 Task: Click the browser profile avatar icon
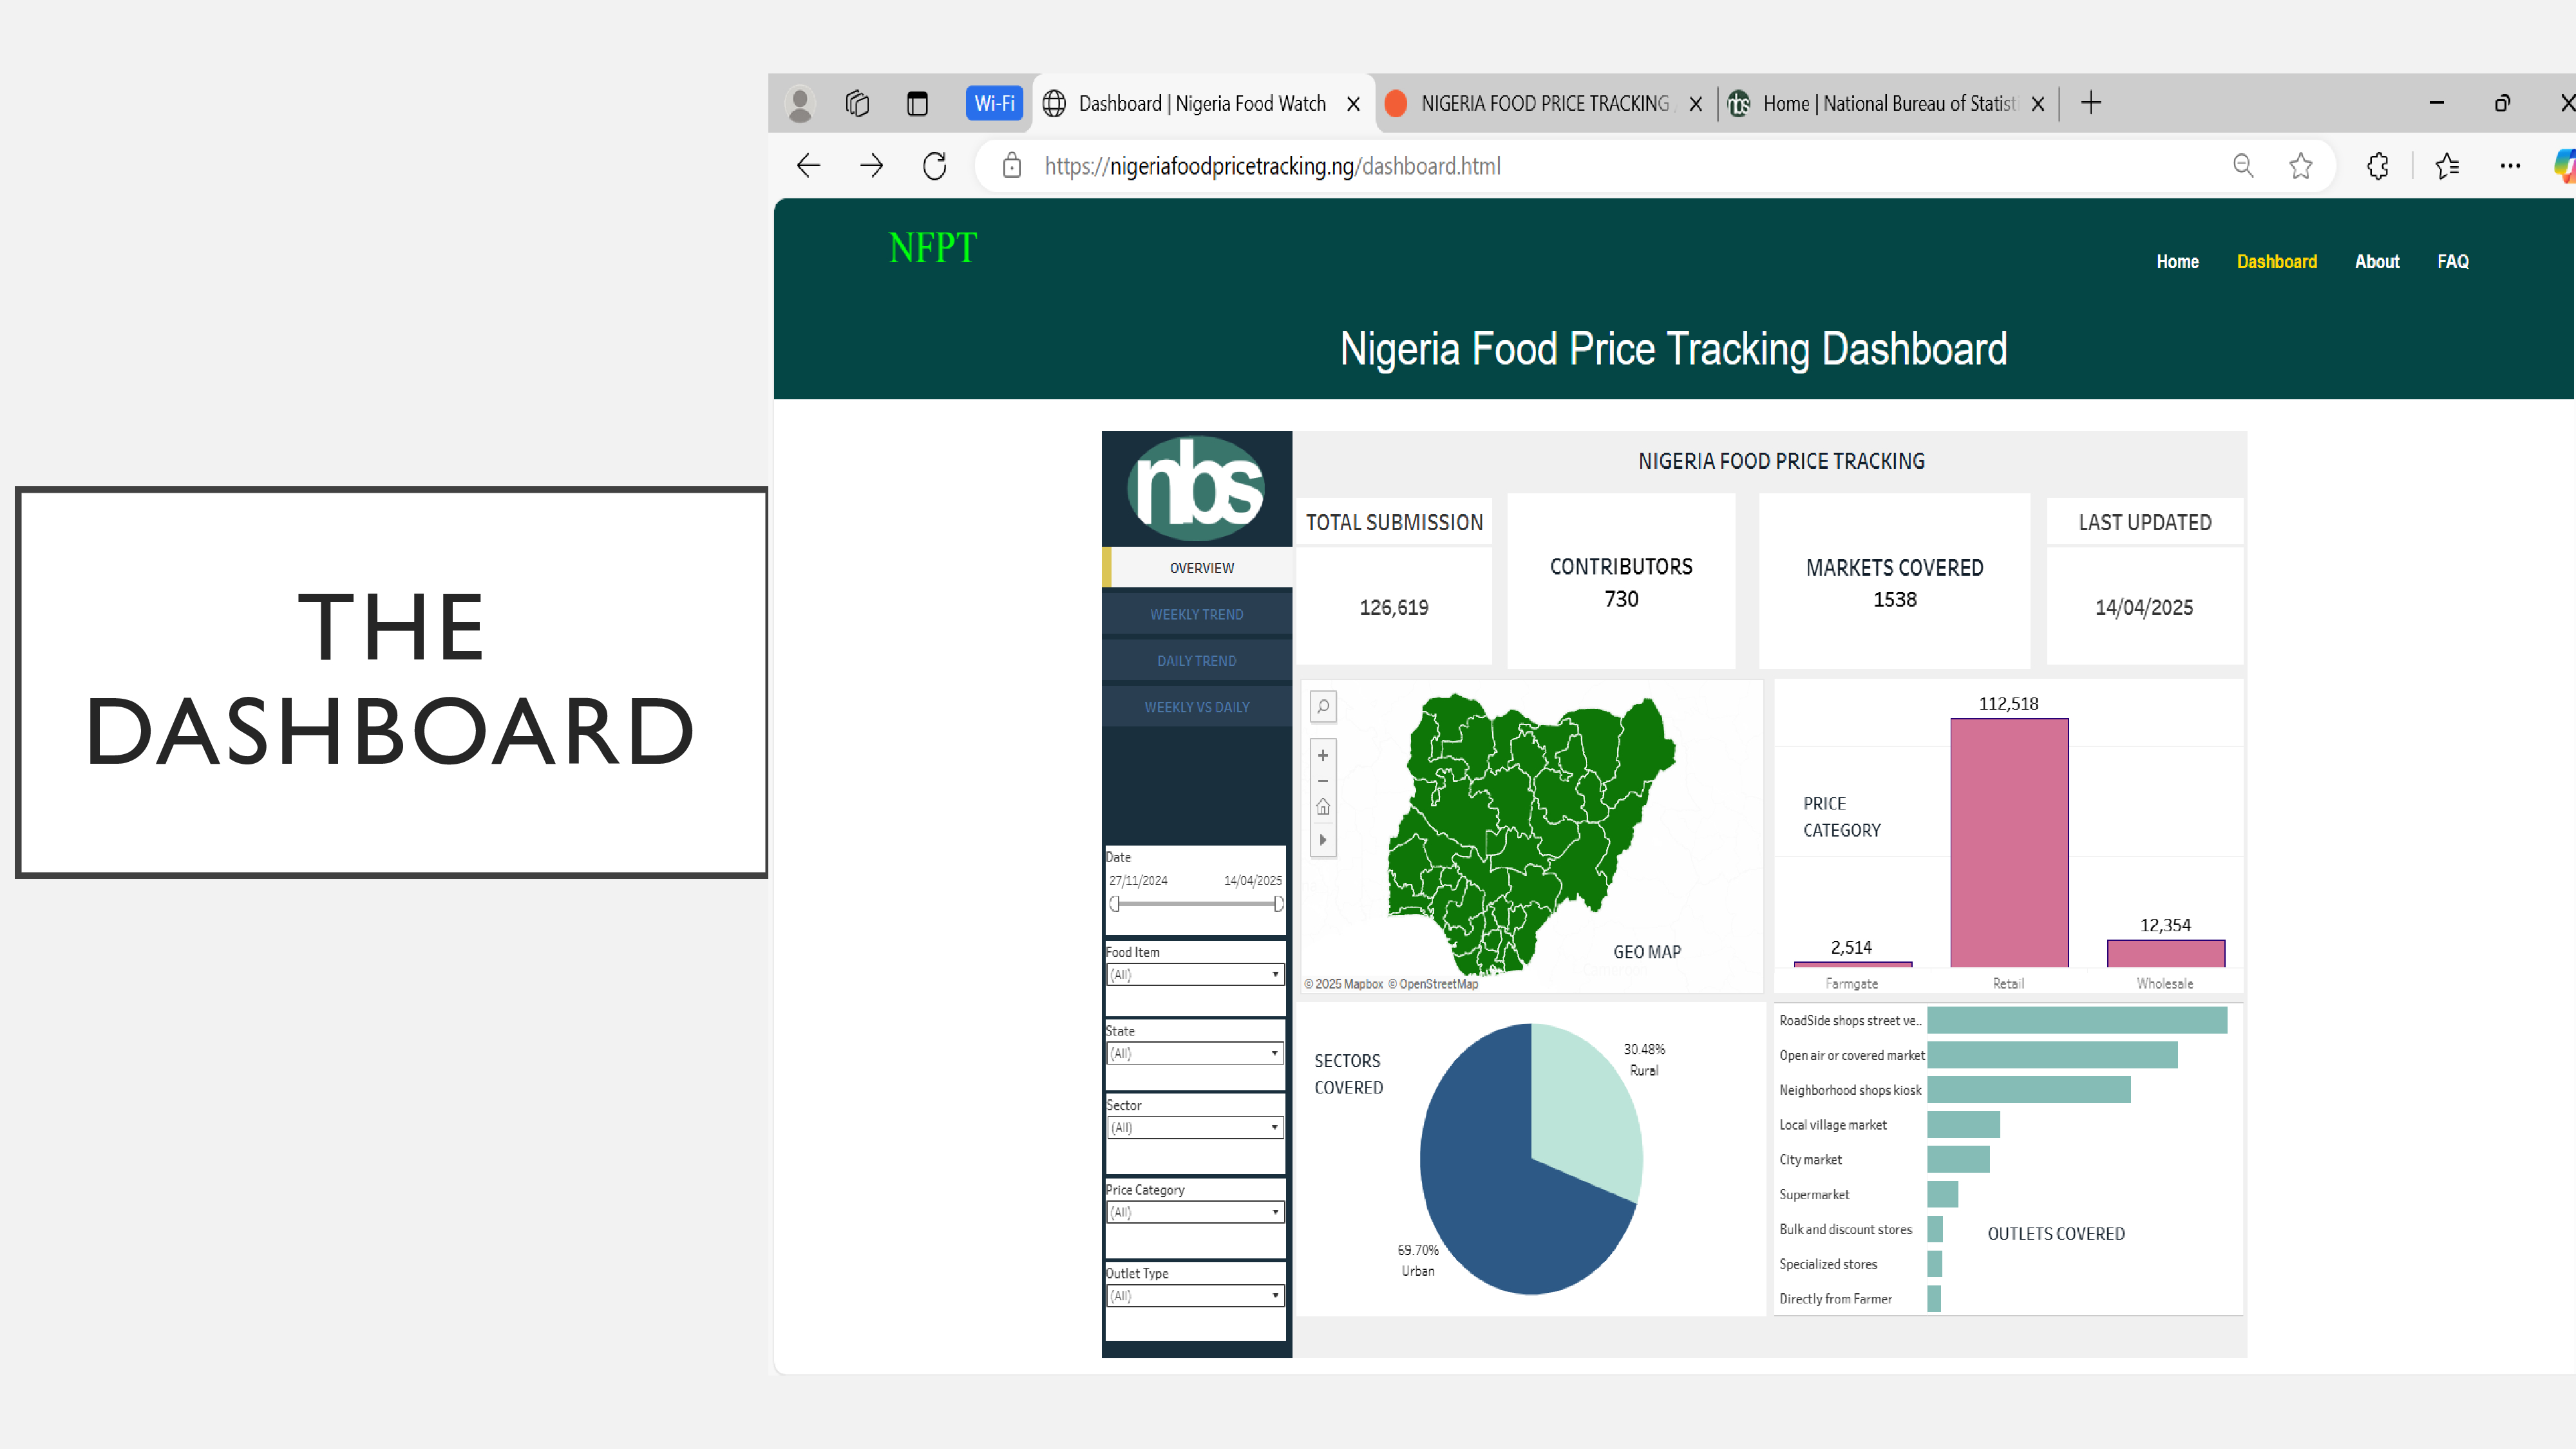click(x=800, y=103)
